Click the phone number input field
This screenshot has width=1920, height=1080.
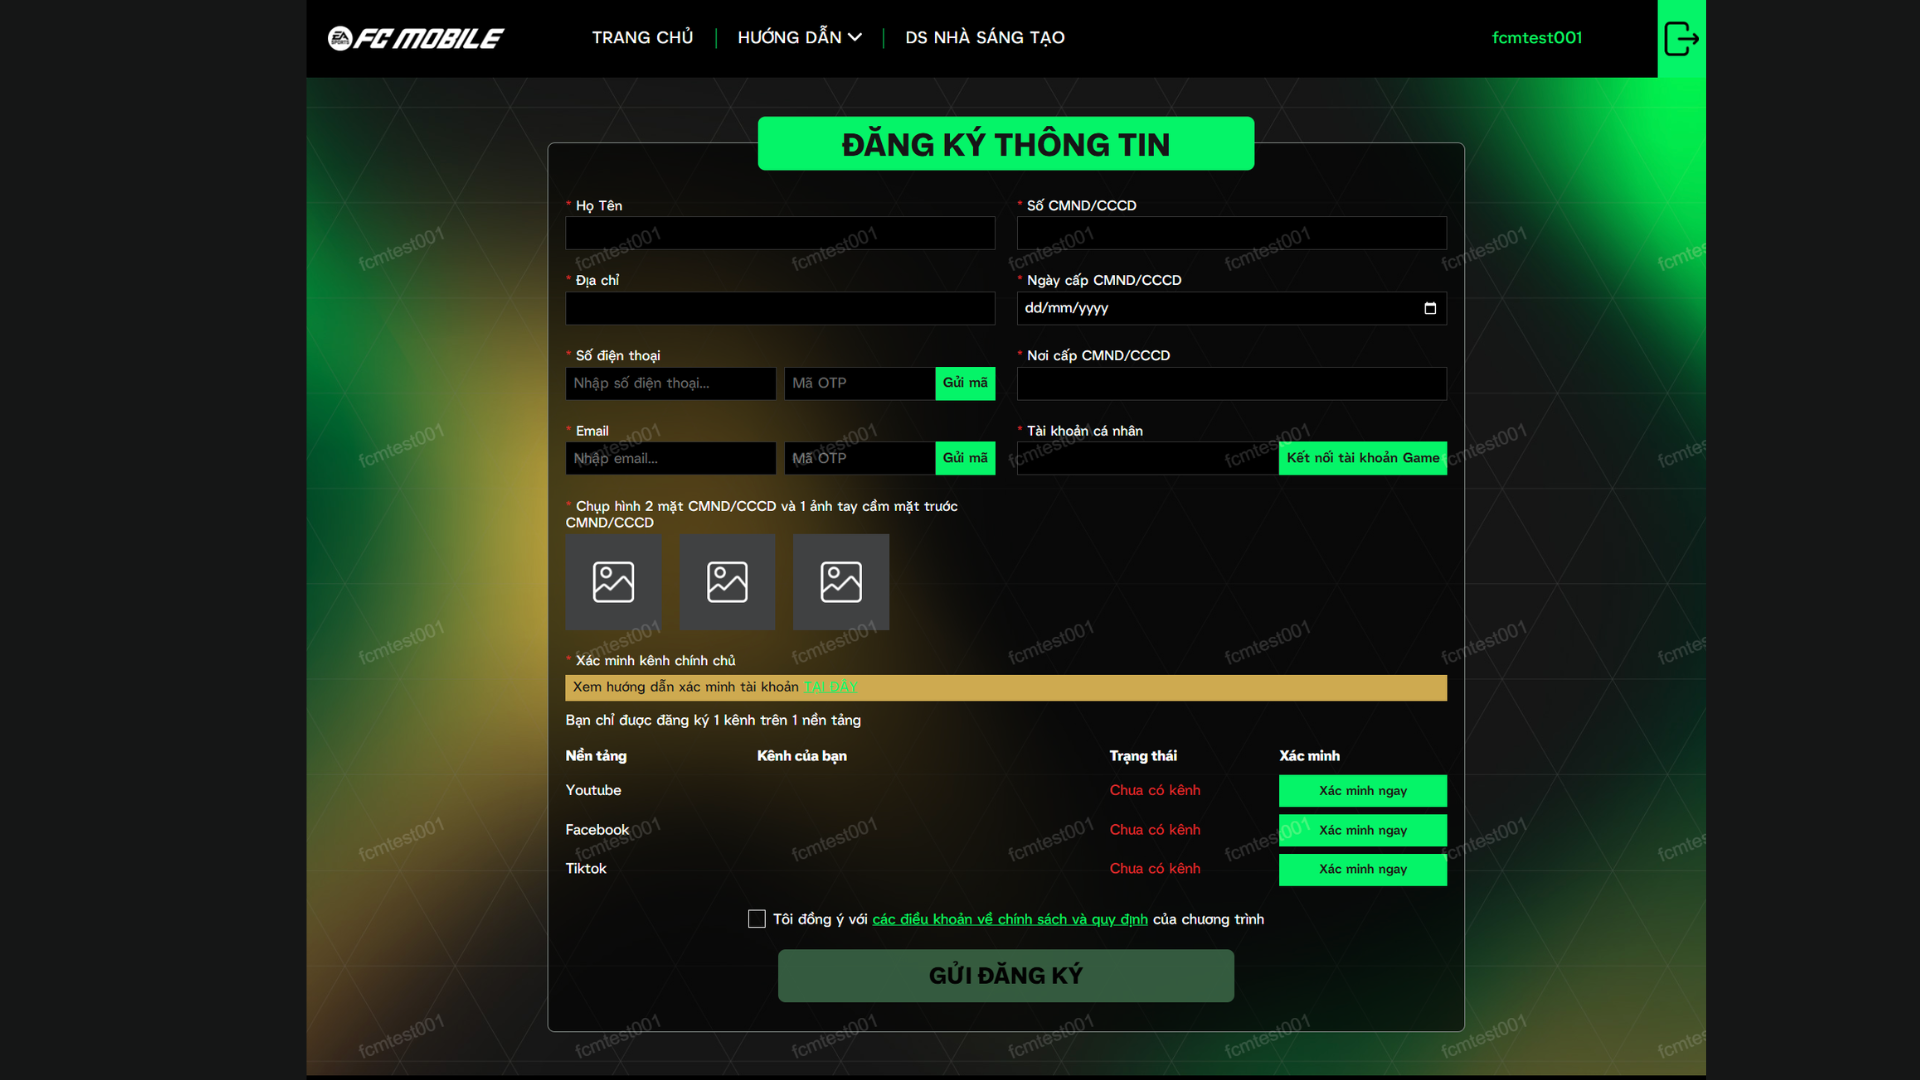[670, 383]
